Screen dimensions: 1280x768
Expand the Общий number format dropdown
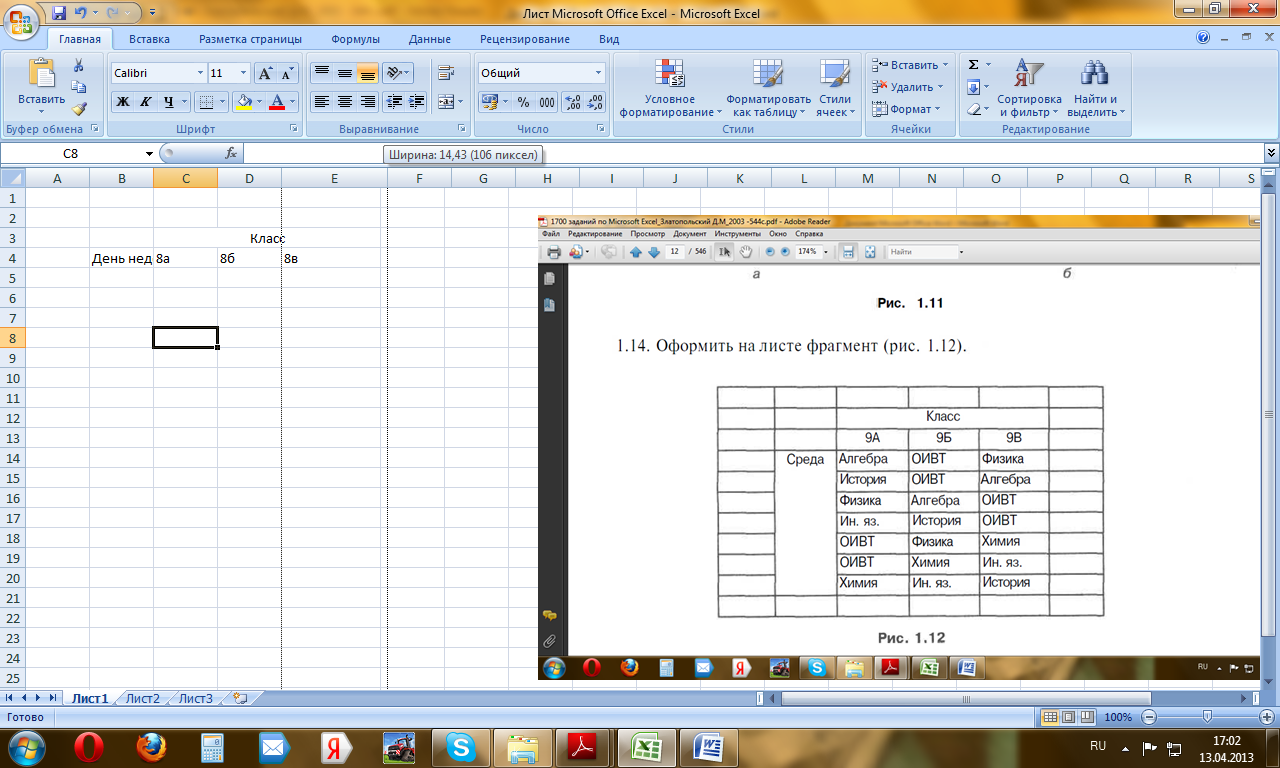[541, 73]
